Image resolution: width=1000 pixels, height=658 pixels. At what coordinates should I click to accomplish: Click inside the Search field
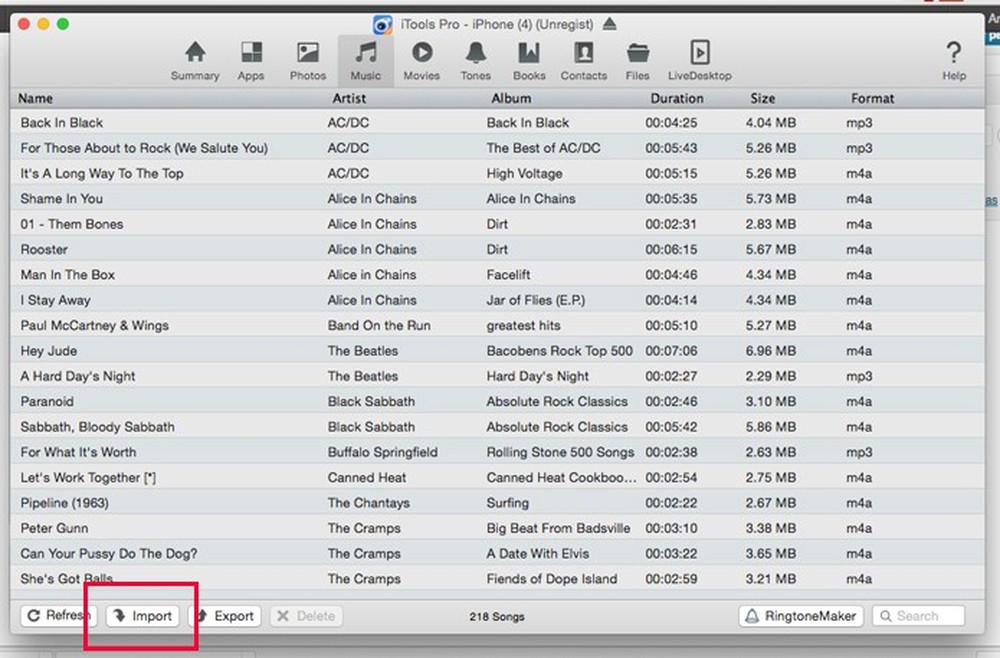pyautogui.click(x=918, y=616)
